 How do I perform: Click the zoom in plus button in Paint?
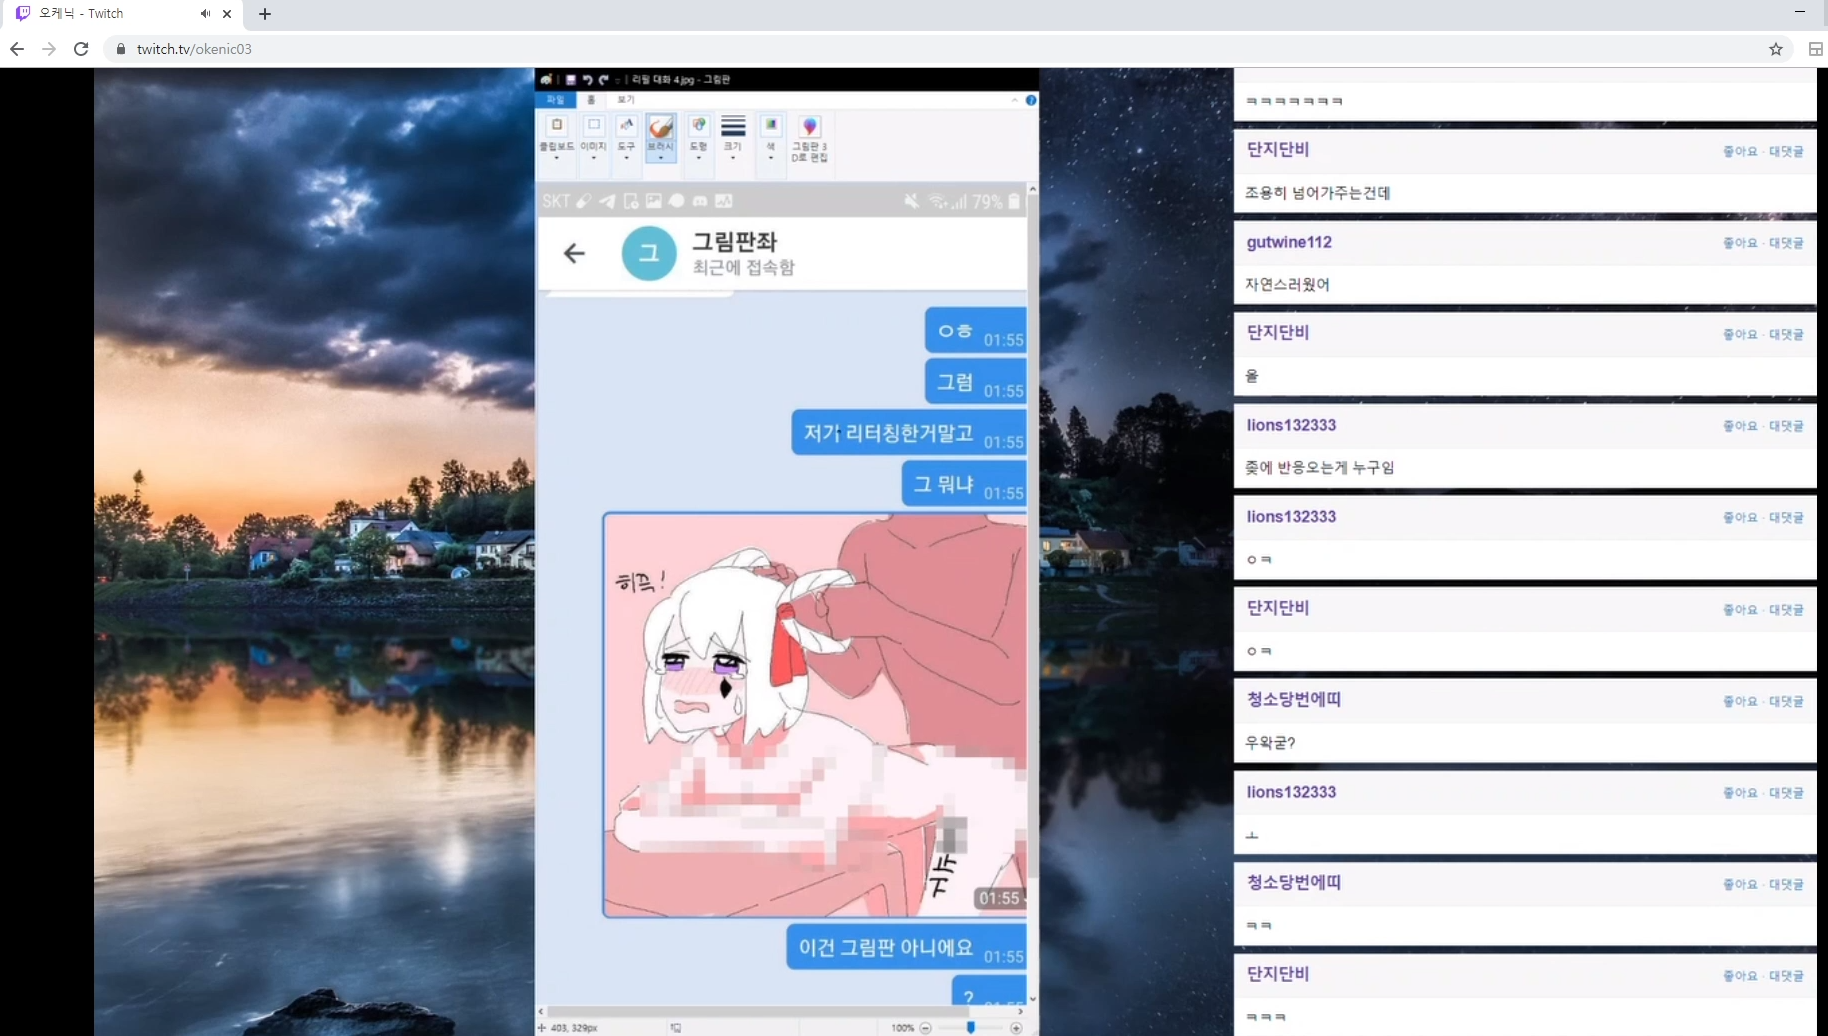coord(1016,1028)
